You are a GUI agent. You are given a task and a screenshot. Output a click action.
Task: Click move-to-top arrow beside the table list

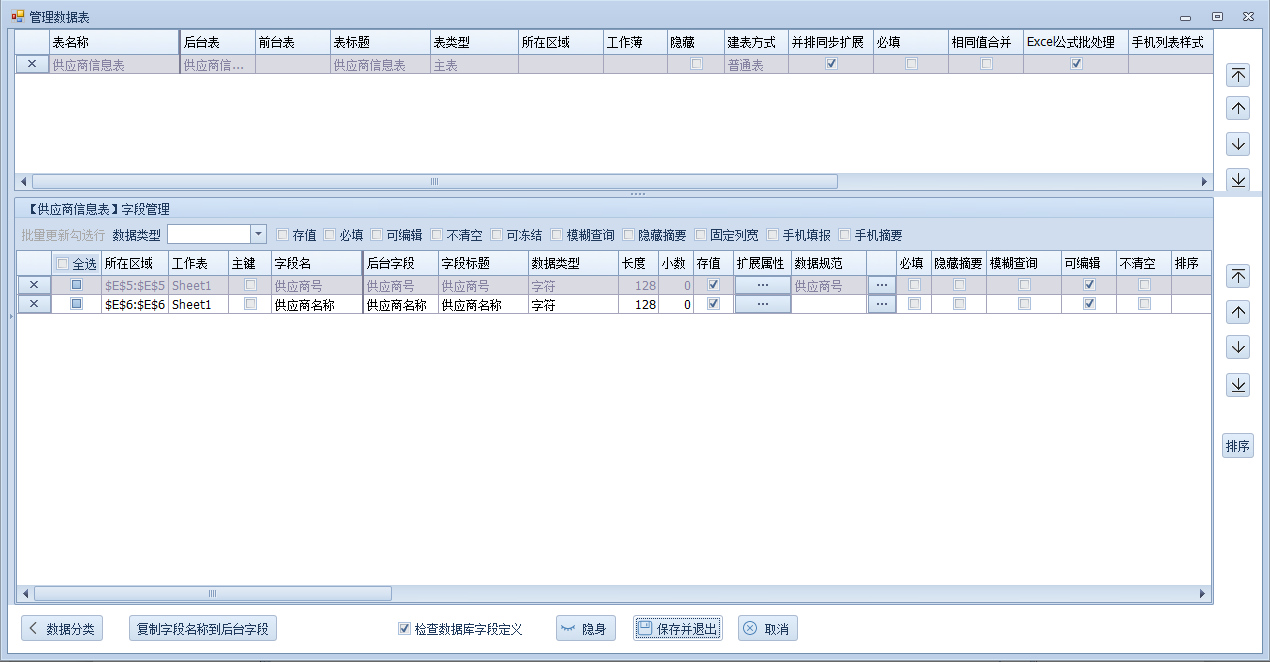click(x=1238, y=75)
